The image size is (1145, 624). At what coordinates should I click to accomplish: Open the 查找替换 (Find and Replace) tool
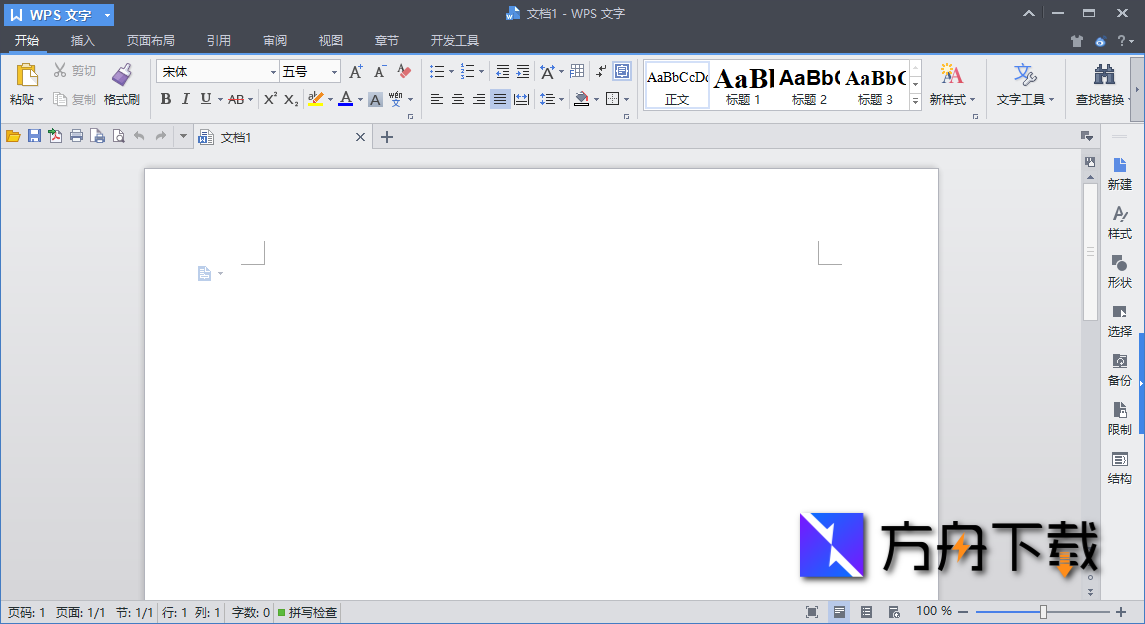[1104, 85]
